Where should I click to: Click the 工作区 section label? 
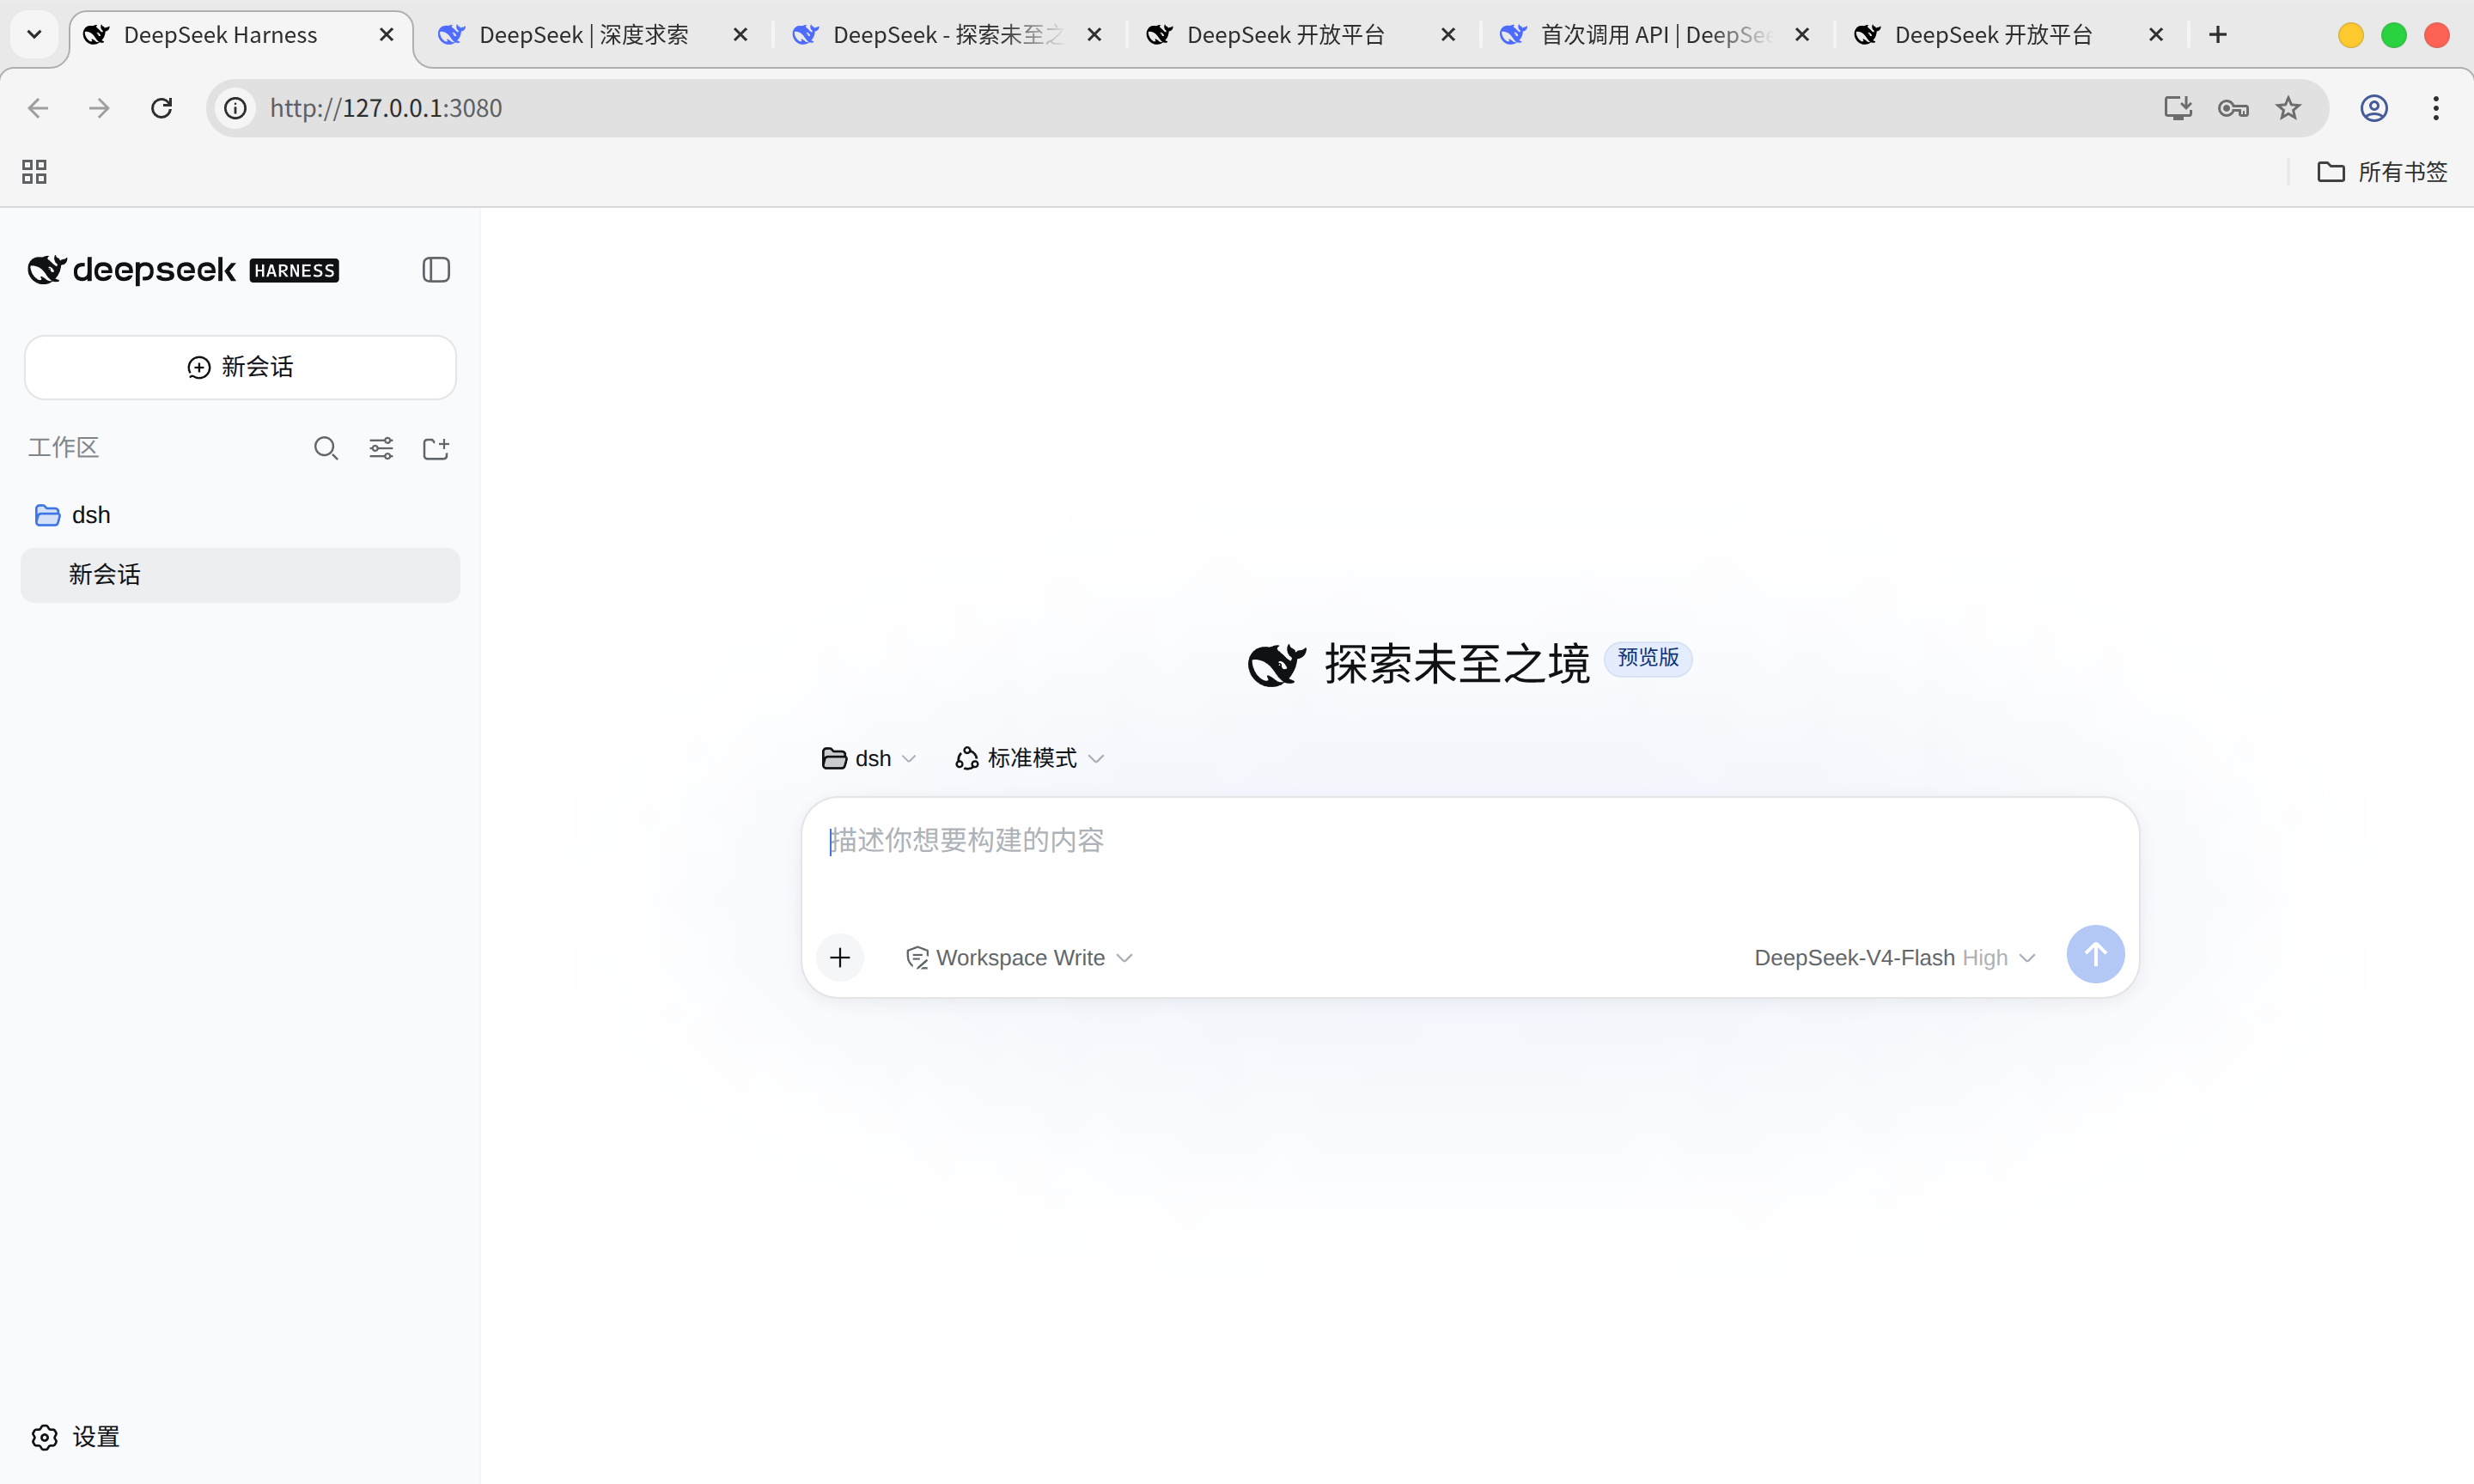[x=63, y=448]
